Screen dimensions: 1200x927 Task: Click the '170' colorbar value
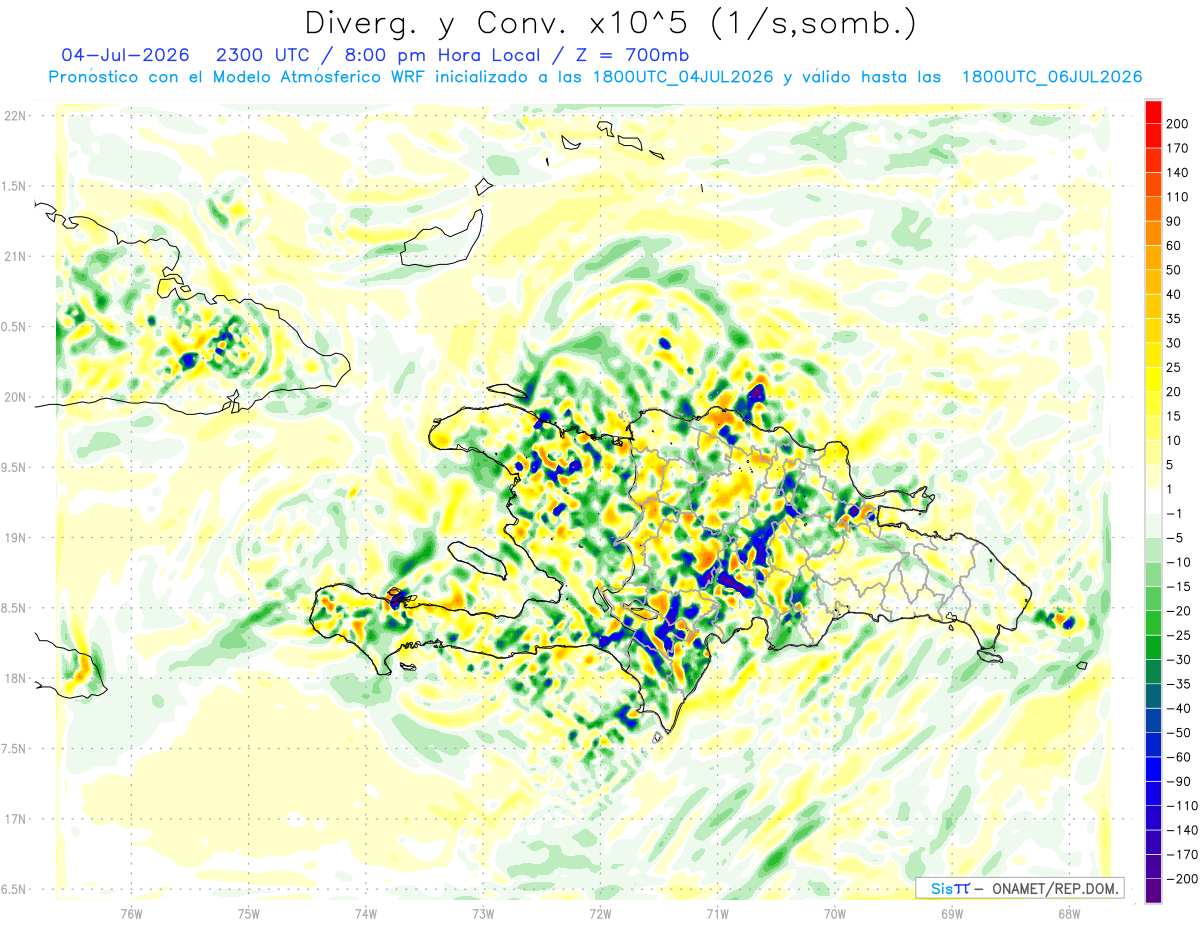point(1177,148)
